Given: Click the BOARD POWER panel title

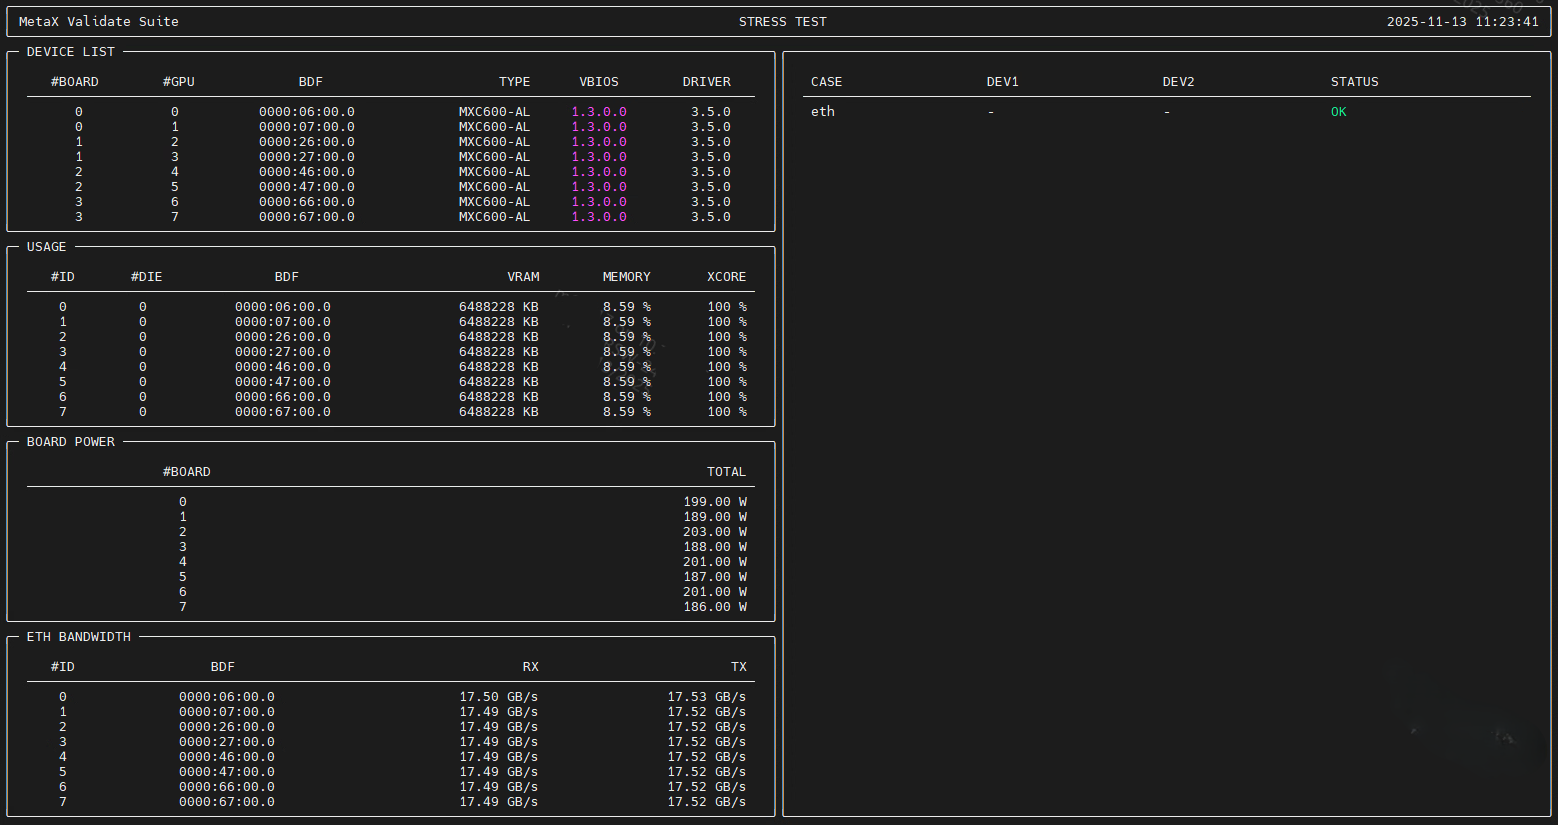Looking at the screenshot, I should click(70, 441).
